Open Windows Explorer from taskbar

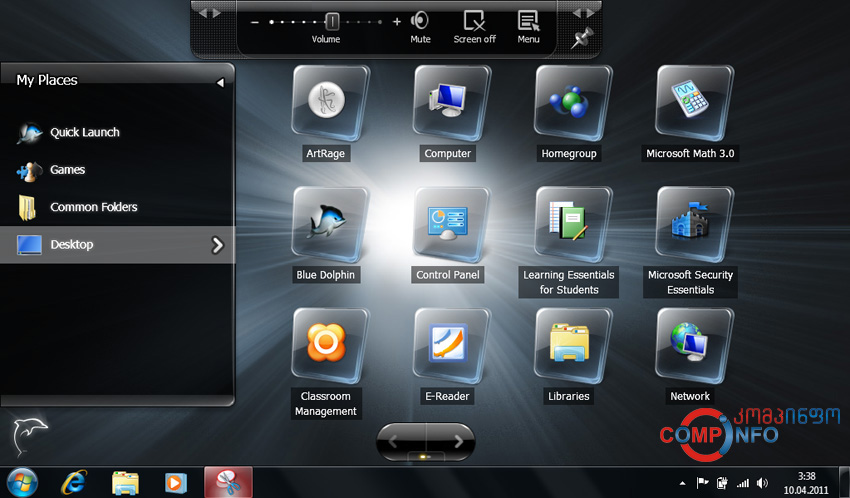click(x=125, y=483)
